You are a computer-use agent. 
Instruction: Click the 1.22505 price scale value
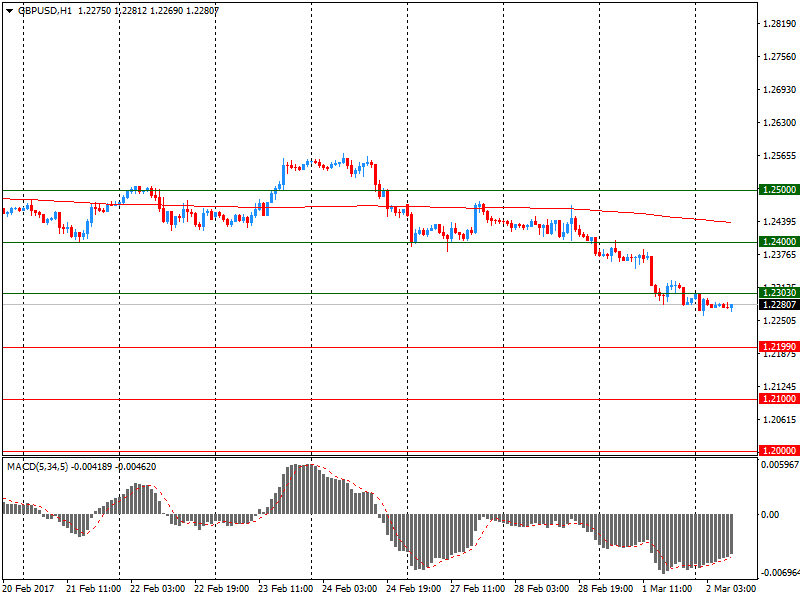coord(779,320)
